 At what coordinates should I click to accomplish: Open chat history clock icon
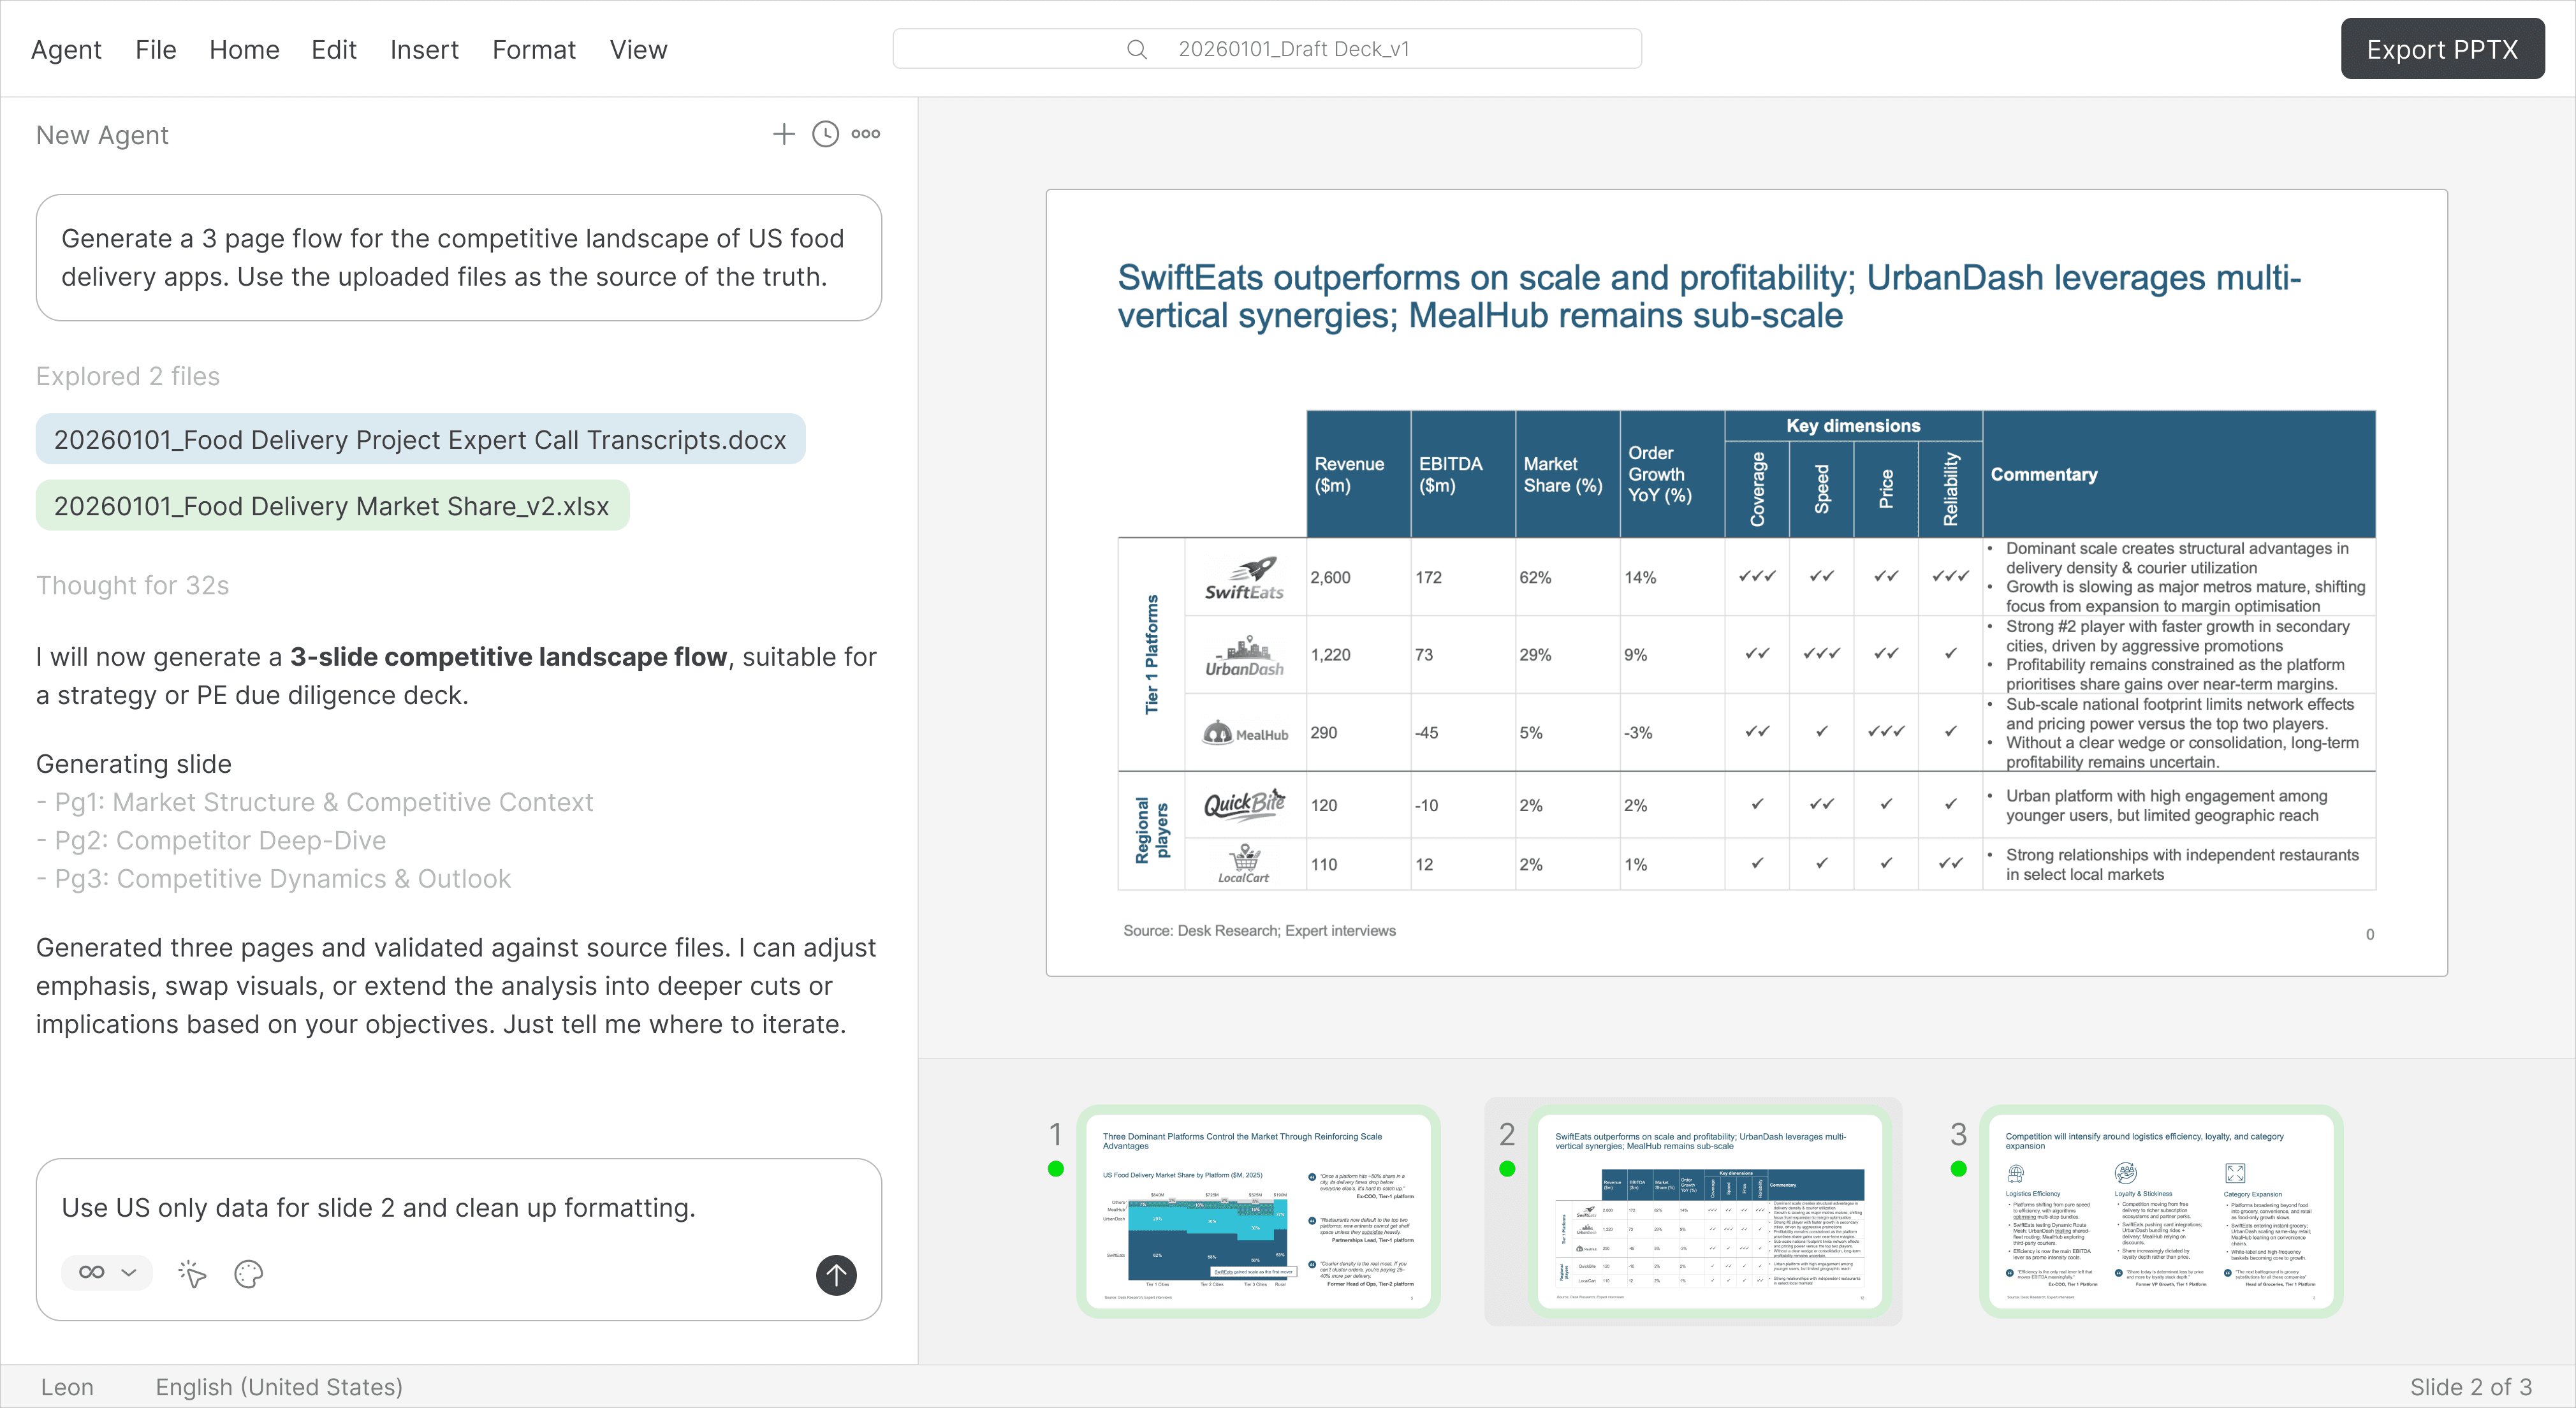point(825,134)
